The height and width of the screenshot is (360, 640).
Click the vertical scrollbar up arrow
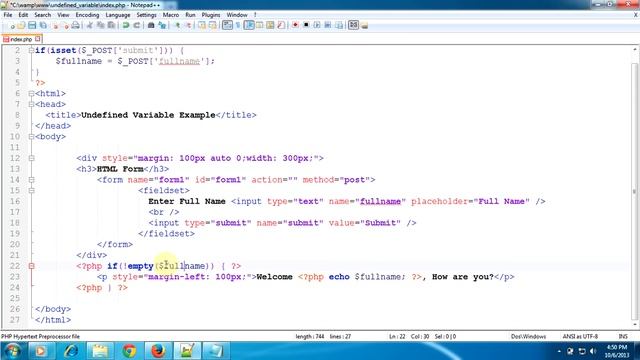click(x=635, y=49)
